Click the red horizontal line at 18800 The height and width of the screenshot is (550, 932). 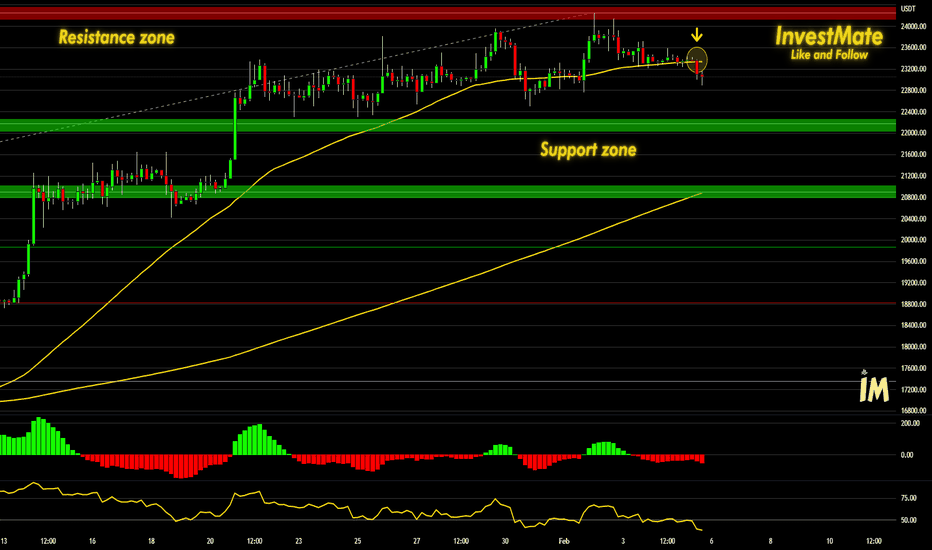(x=448, y=303)
